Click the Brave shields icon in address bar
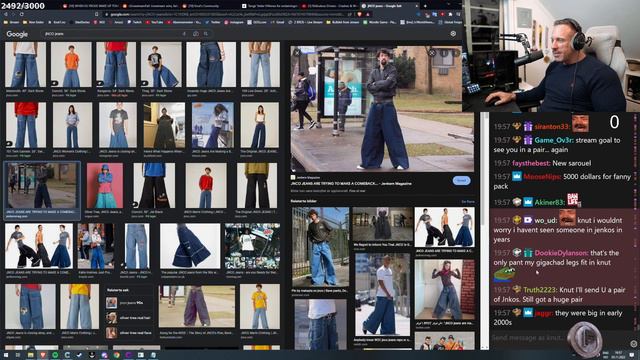 [x=359, y=14]
